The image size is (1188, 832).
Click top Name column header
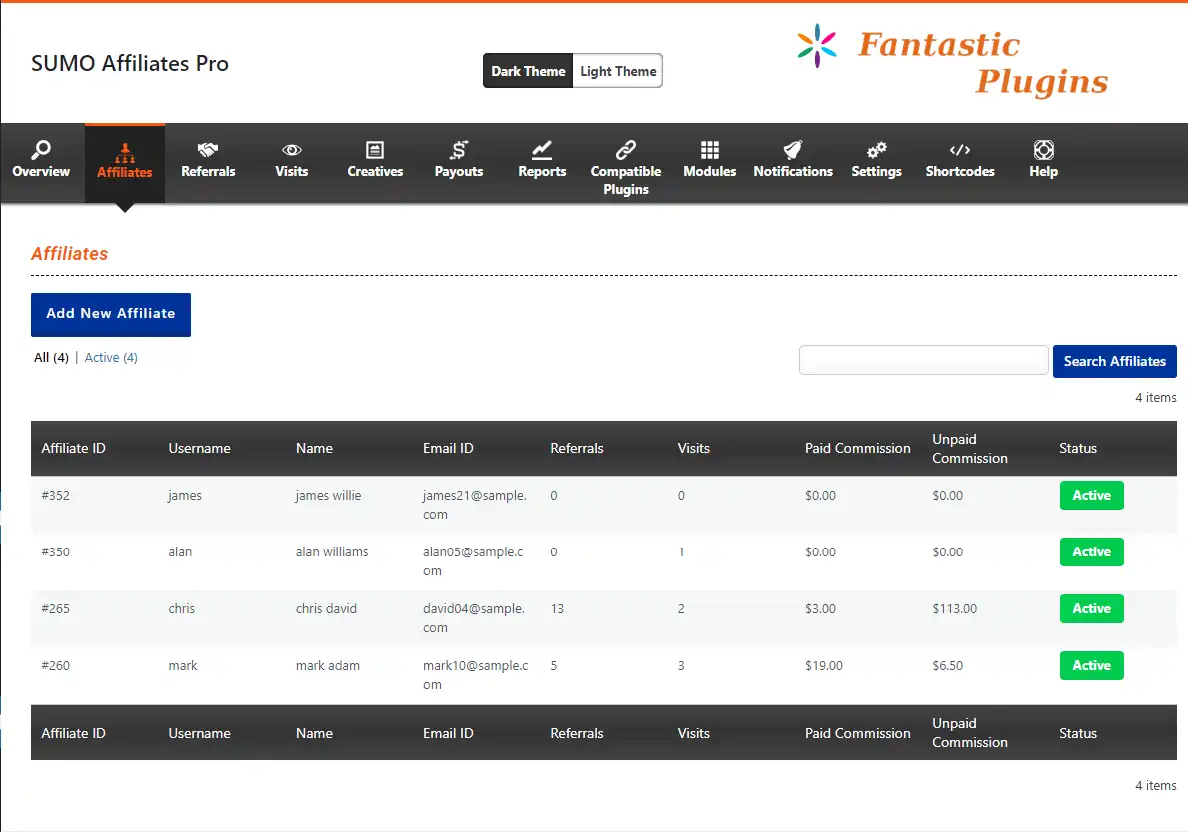(x=314, y=449)
